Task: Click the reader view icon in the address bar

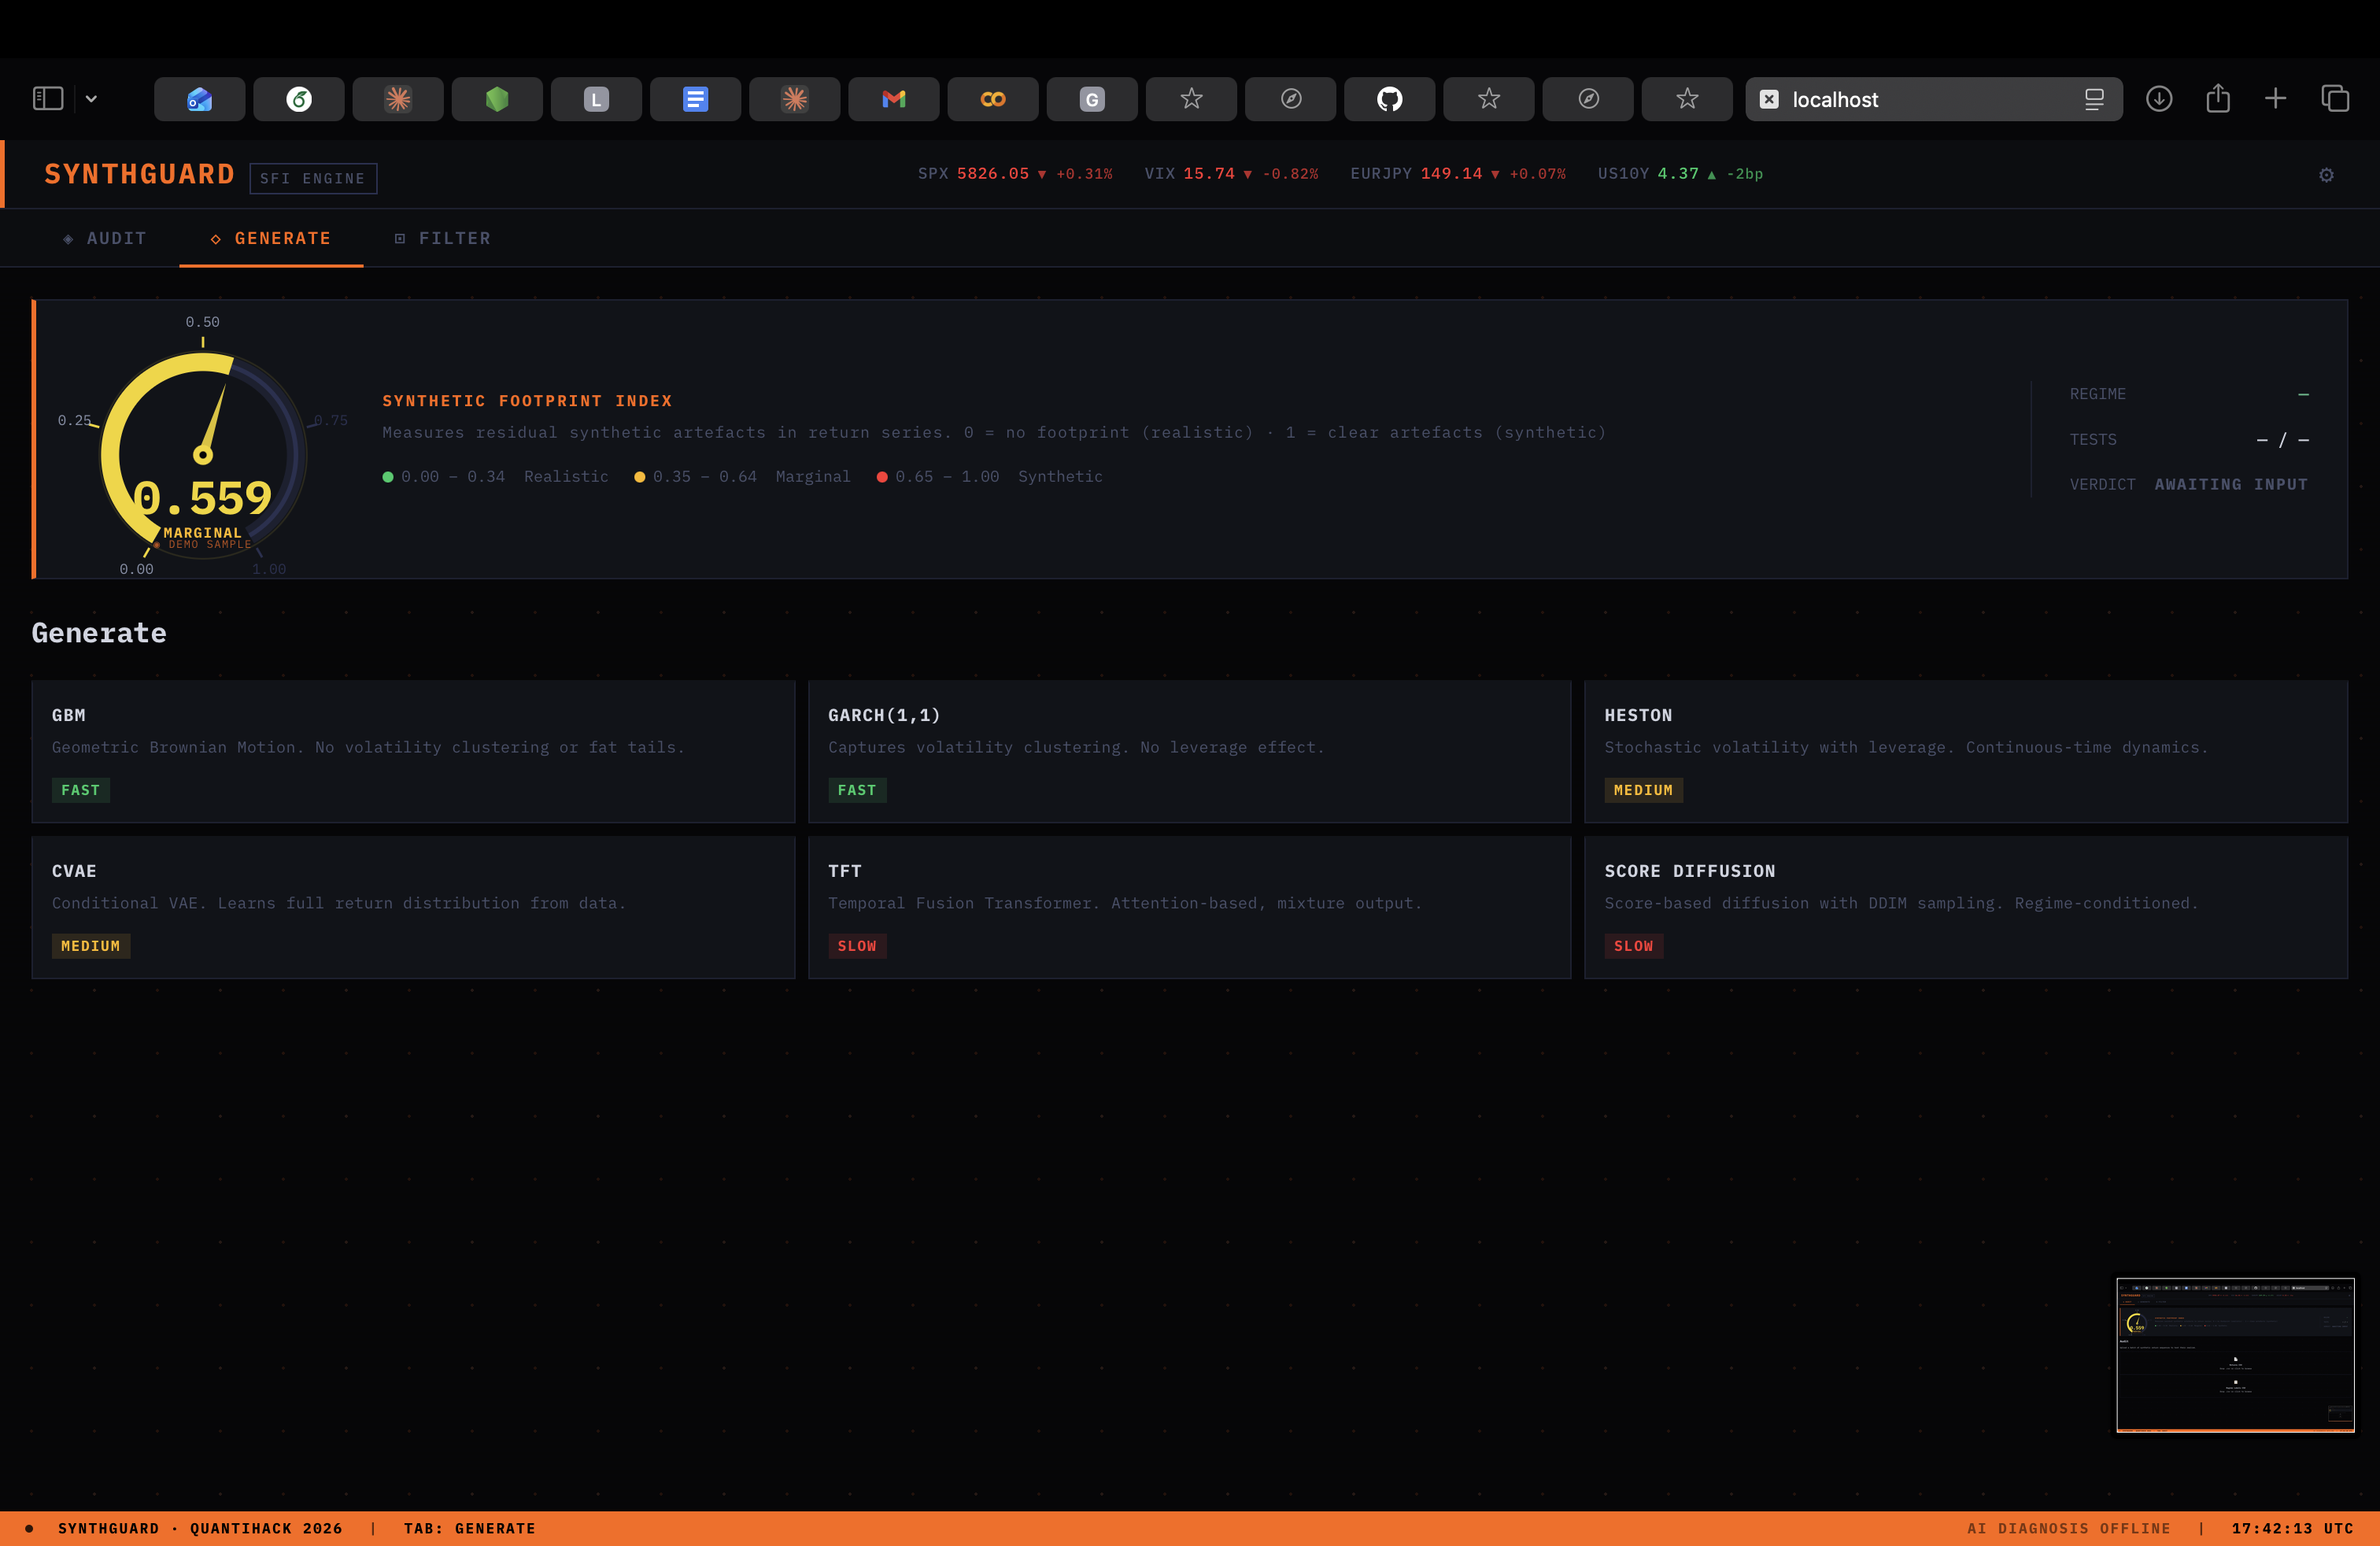Action: click(x=2094, y=99)
